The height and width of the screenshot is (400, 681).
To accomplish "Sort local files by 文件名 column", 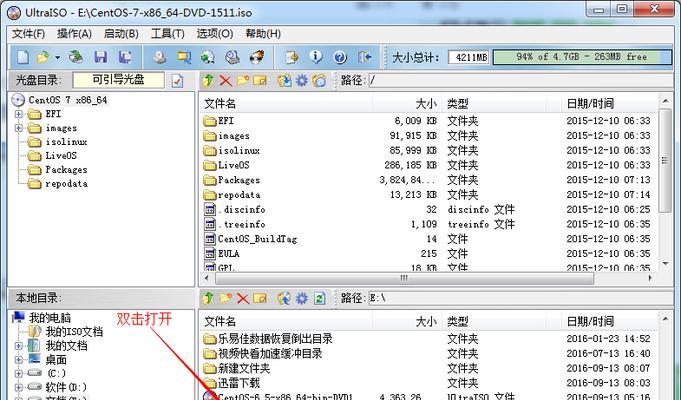I will pos(287,321).
